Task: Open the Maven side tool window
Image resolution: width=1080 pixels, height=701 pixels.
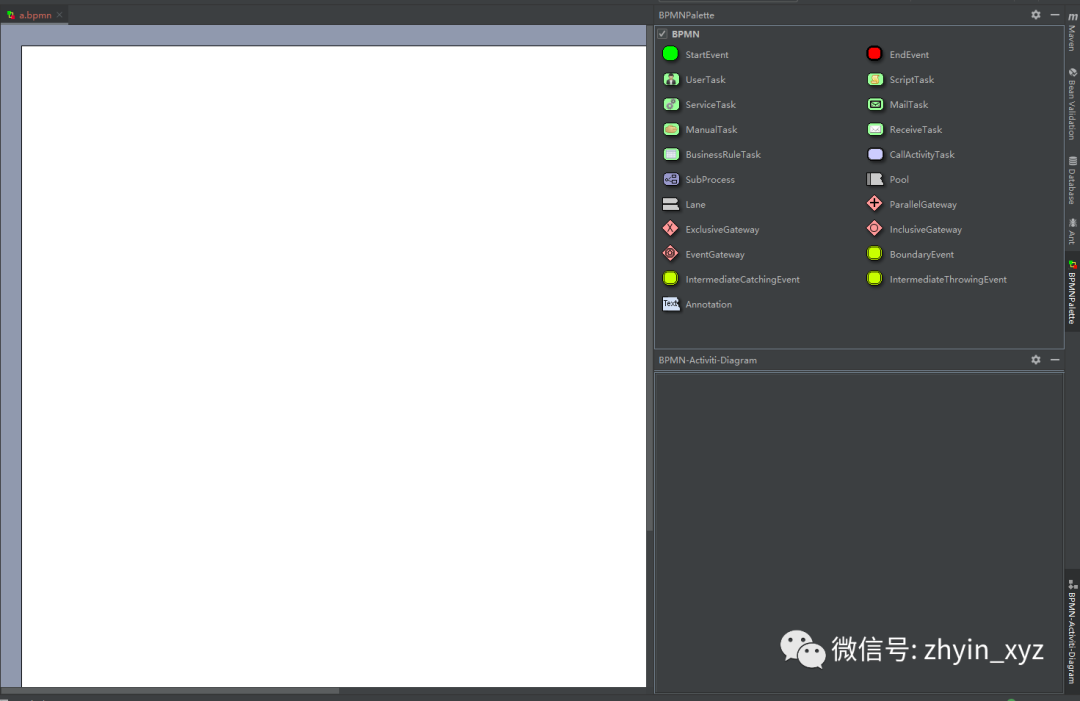Action: tap(1072, 32)
